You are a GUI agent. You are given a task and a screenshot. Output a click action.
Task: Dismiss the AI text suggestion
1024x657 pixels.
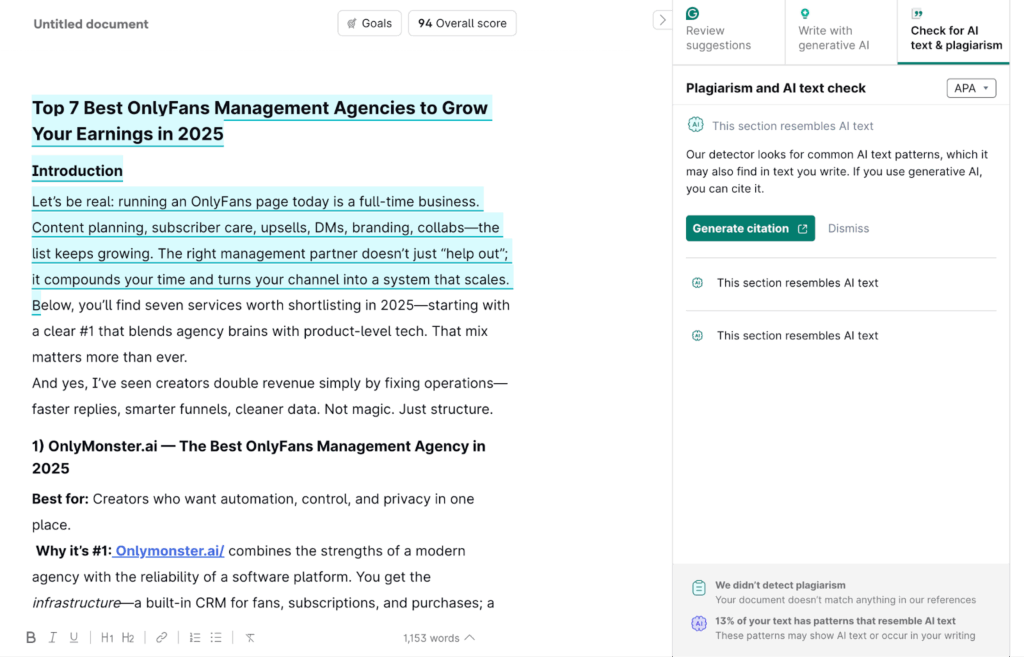pos(848,228)
